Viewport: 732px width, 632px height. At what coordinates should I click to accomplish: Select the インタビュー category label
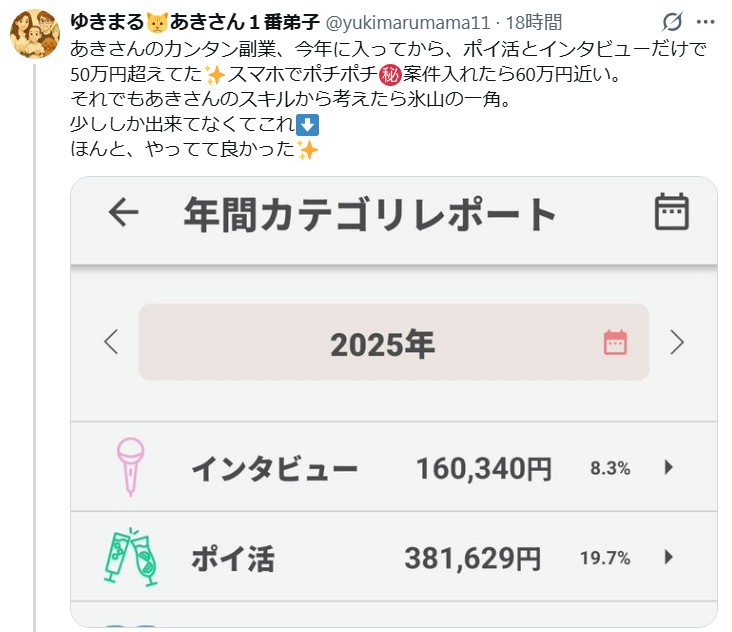273,467
